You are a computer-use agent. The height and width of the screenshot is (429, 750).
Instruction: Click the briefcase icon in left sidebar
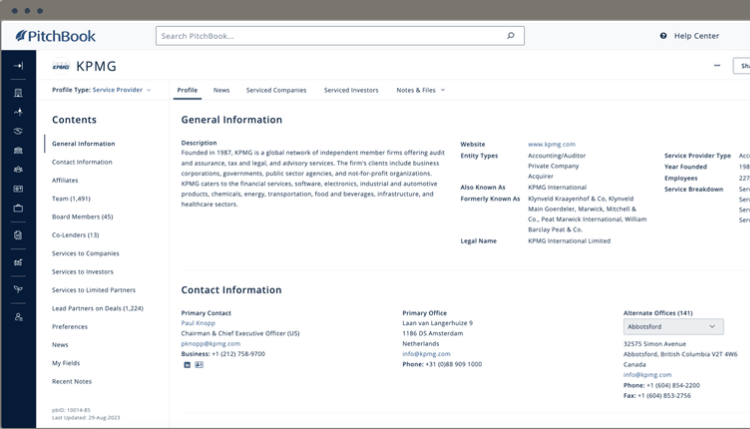[18, 208]
